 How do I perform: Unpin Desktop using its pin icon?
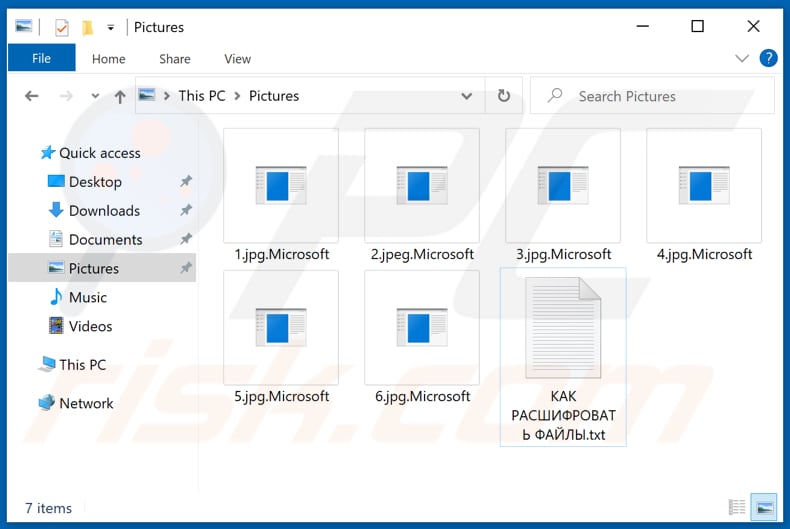click(186, 181)
